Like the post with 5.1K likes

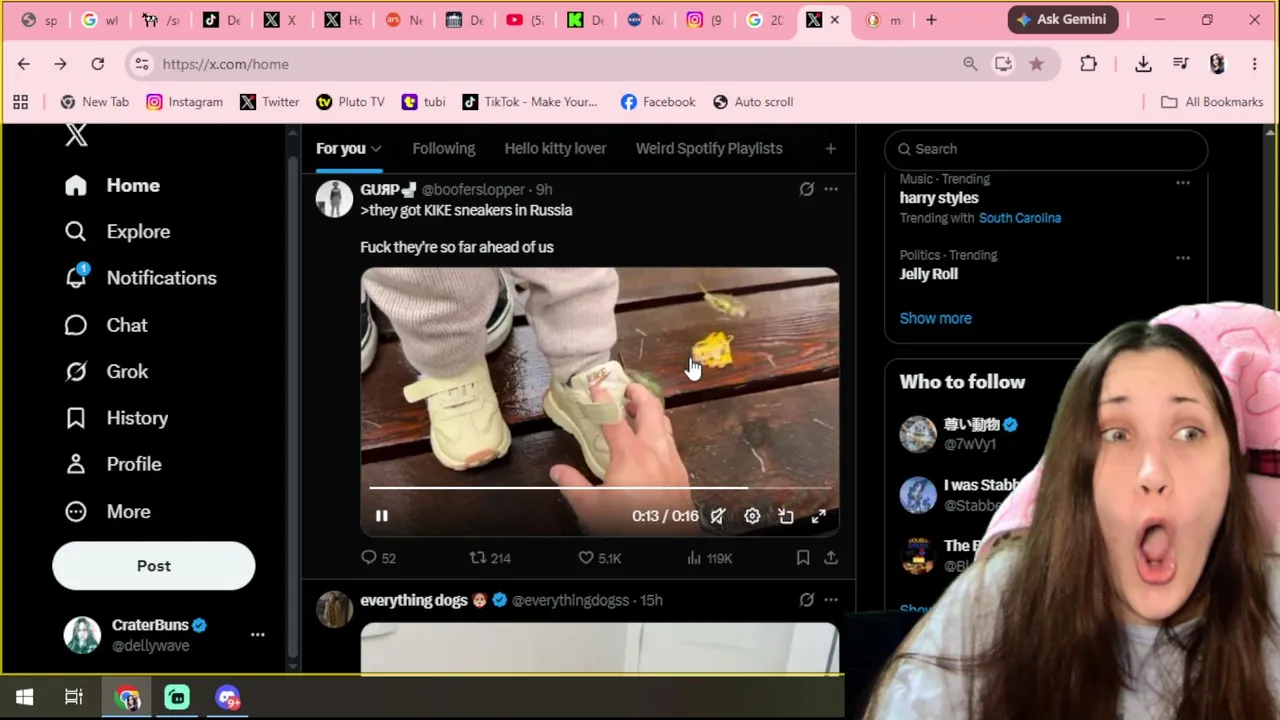tap(600, 558)
